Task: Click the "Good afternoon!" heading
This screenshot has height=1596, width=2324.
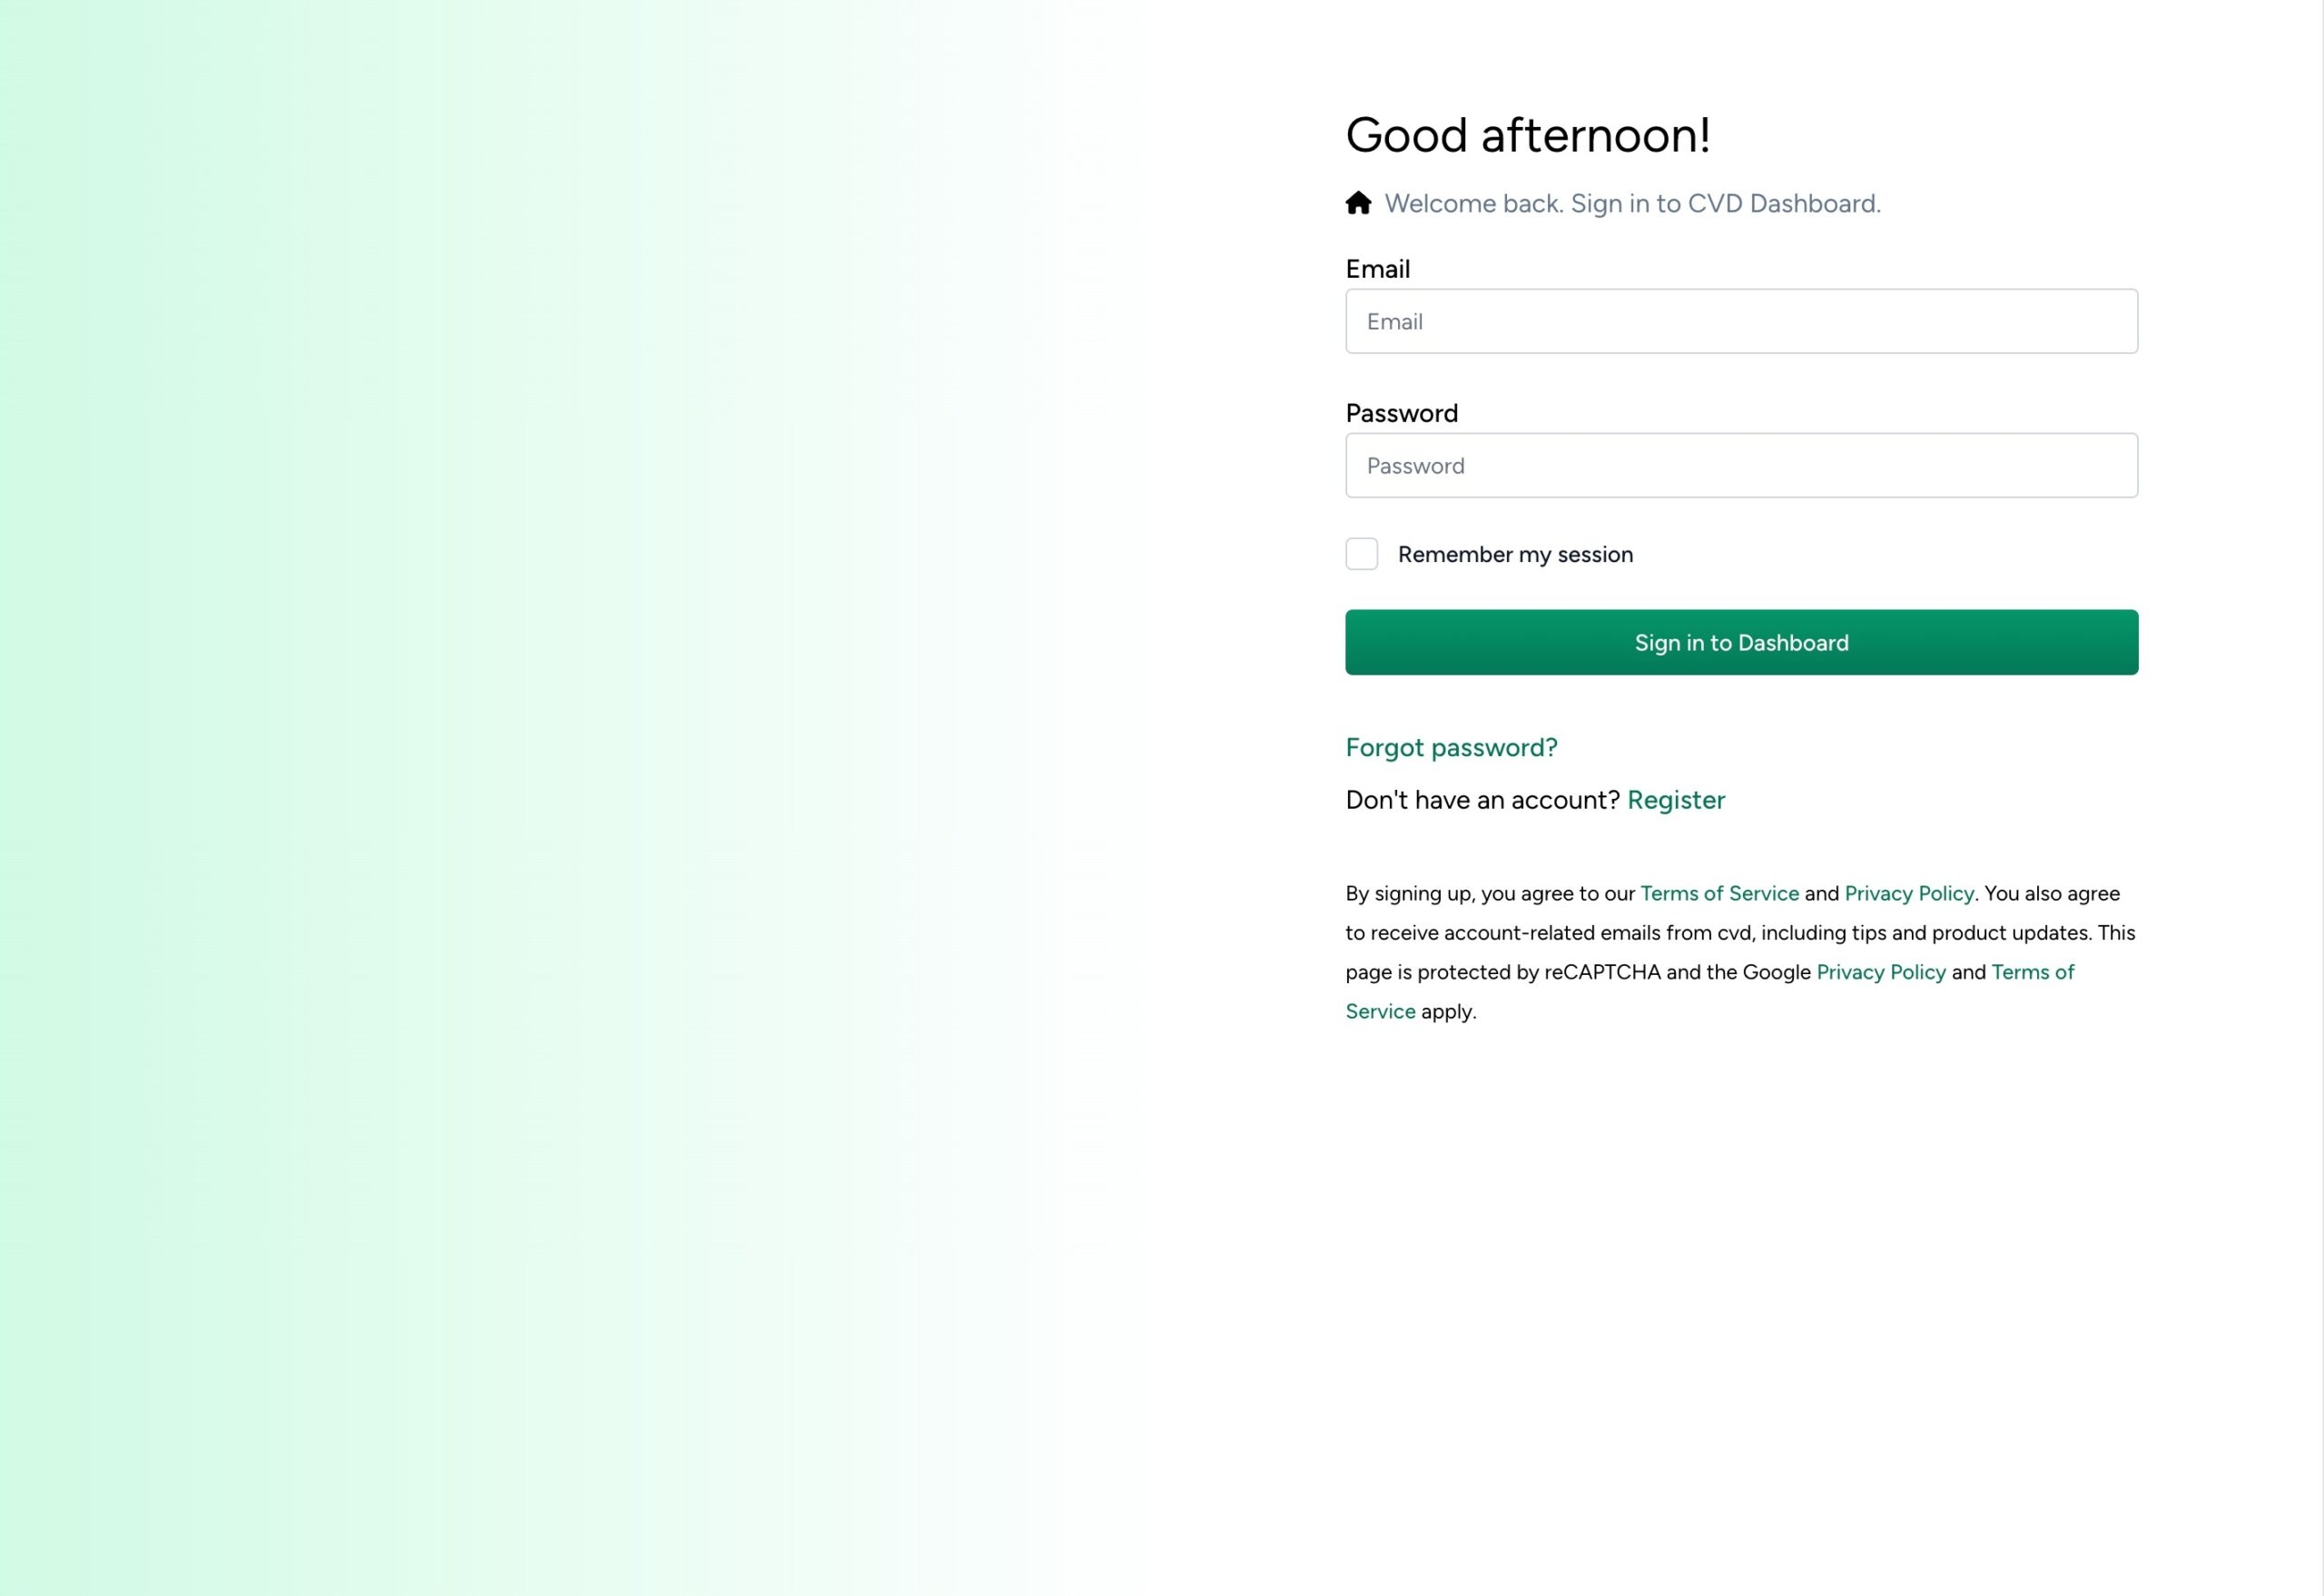Action: (x=1528, y=135)
